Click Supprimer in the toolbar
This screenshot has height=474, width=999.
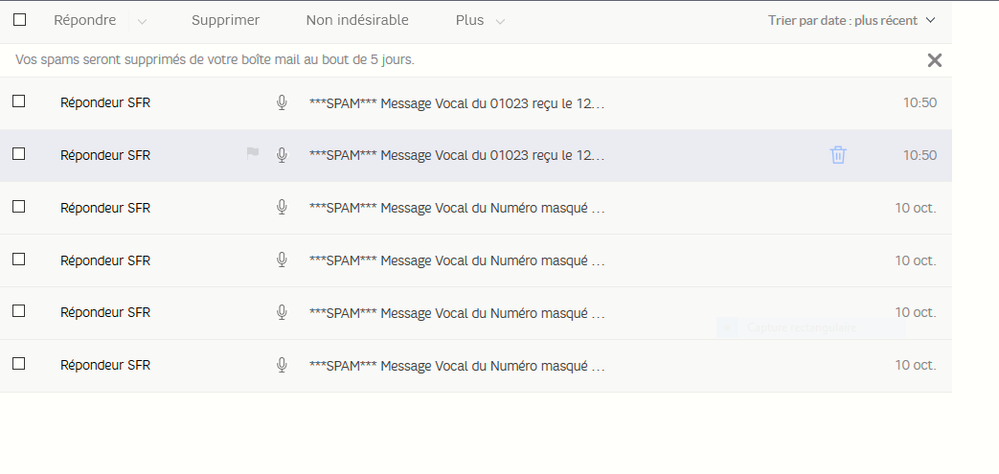point(225,21)
